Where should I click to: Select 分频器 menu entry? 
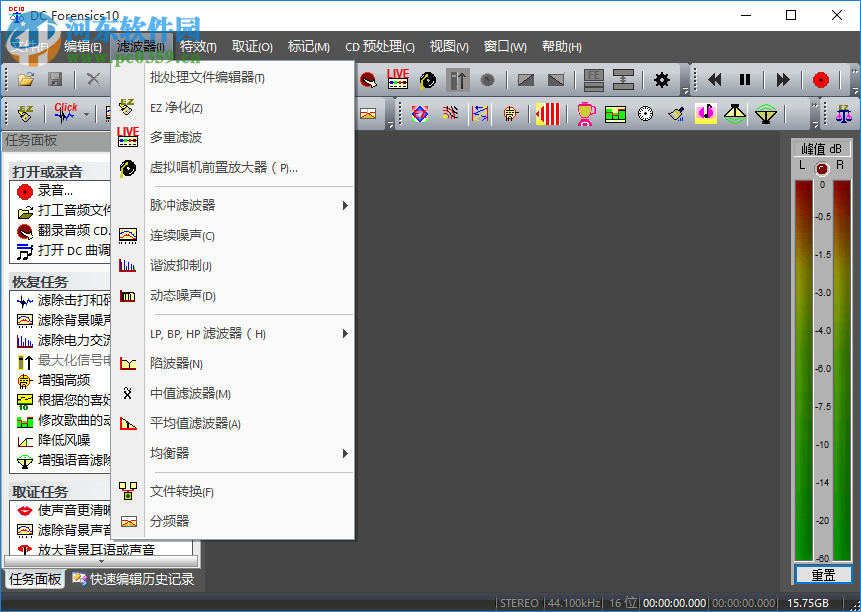click(x=233, y=521)
